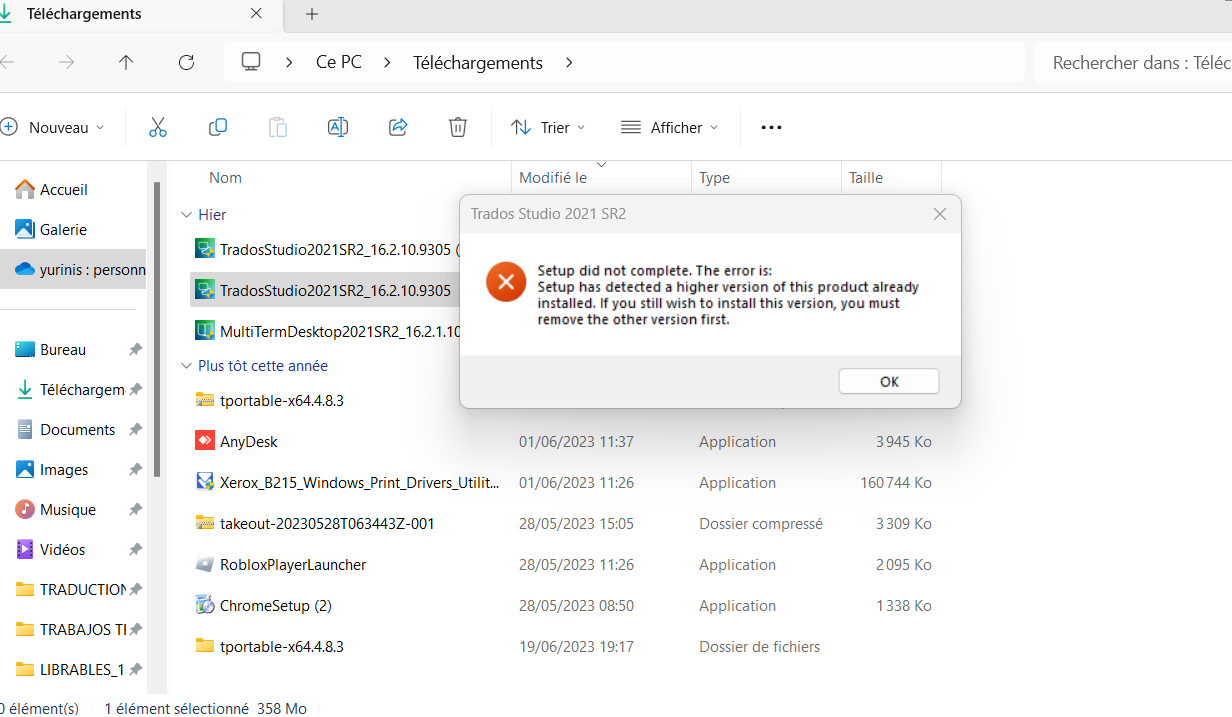Viewport: 1232px width, 717px height.
Task: Collapse the Hier file group
Action: click(186, 215)
